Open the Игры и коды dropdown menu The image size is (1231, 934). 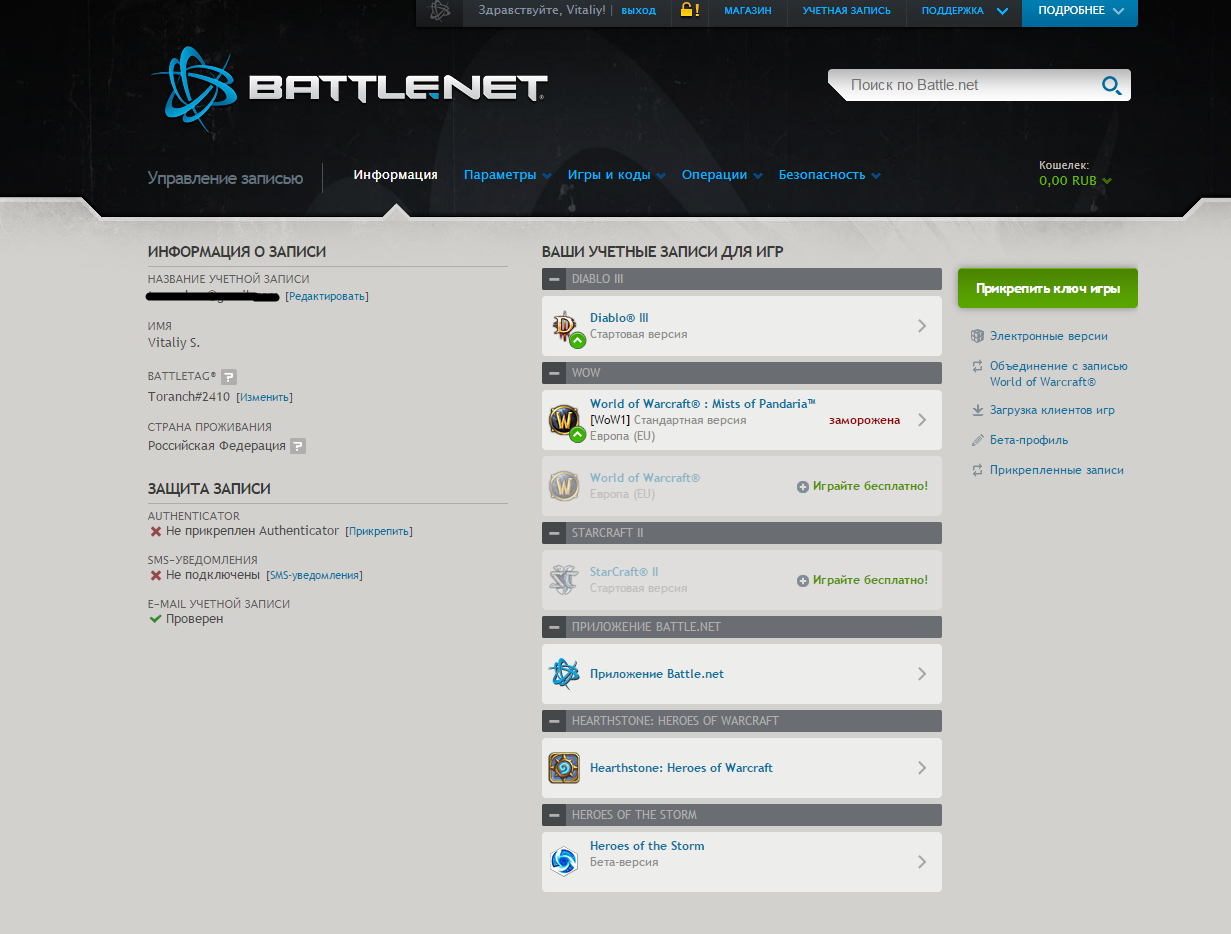(616, 175)
